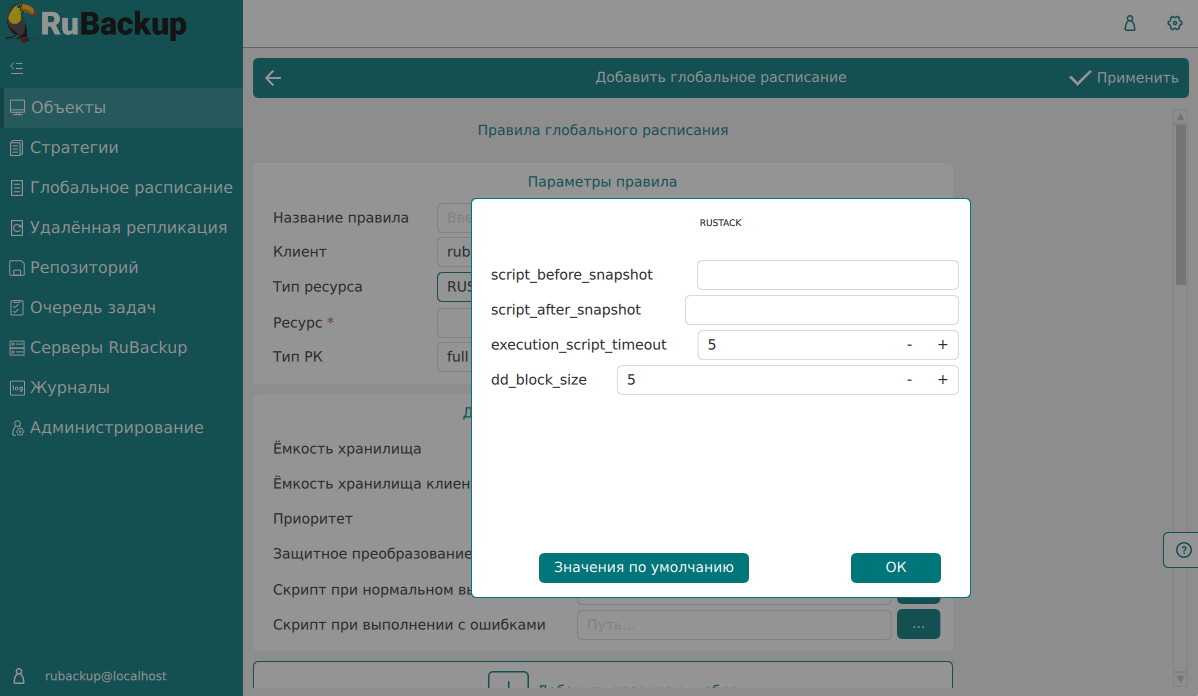Reset with Значения по умолчанию button
Screen dimensions: 1198x696
(x=644, y=567)
